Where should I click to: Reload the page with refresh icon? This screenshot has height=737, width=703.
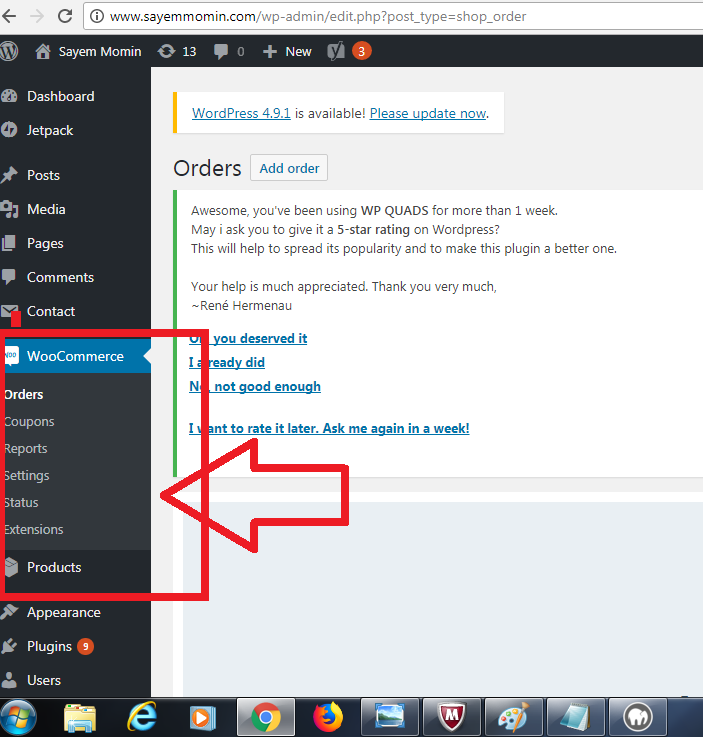(x=65, y=16)
